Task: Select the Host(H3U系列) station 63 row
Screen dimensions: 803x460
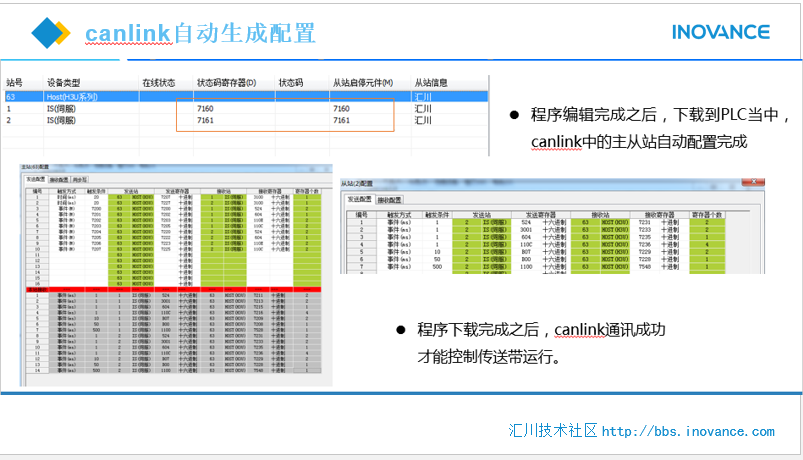Action: [x=246, y=96]
